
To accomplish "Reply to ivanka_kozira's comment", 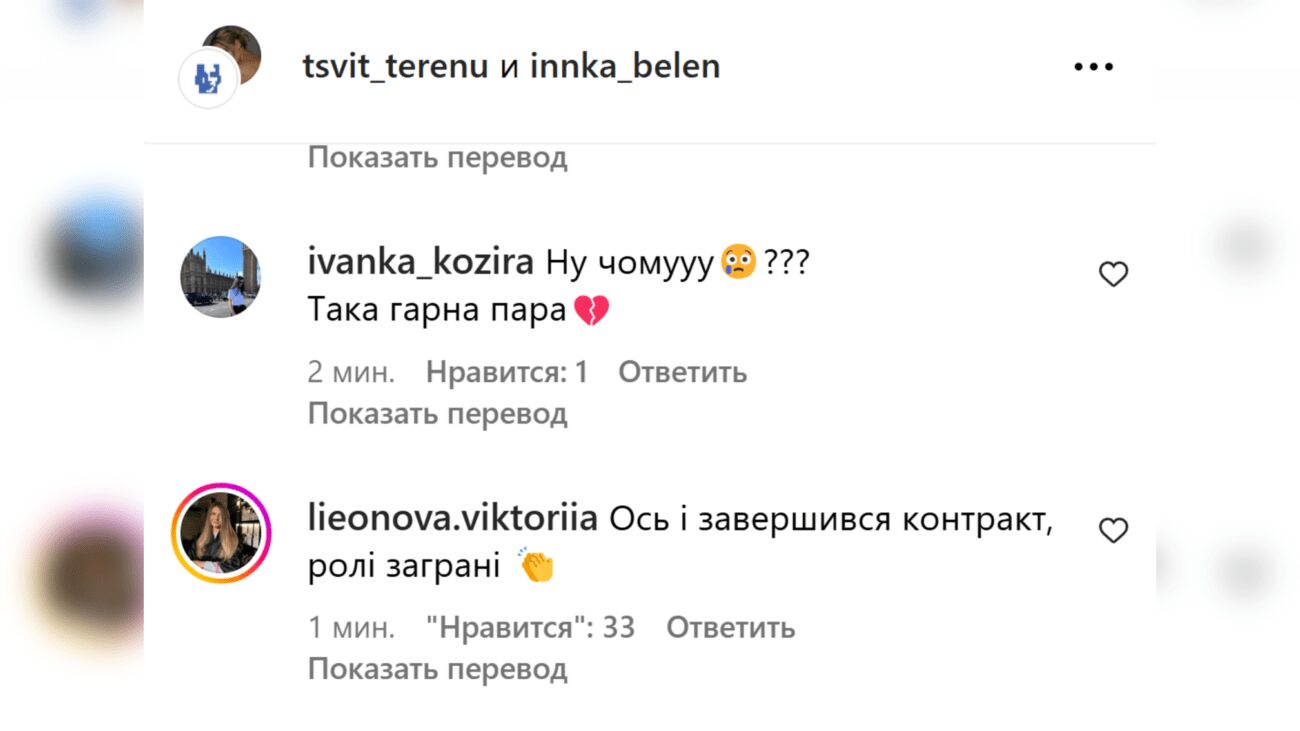I will [681, 371].
